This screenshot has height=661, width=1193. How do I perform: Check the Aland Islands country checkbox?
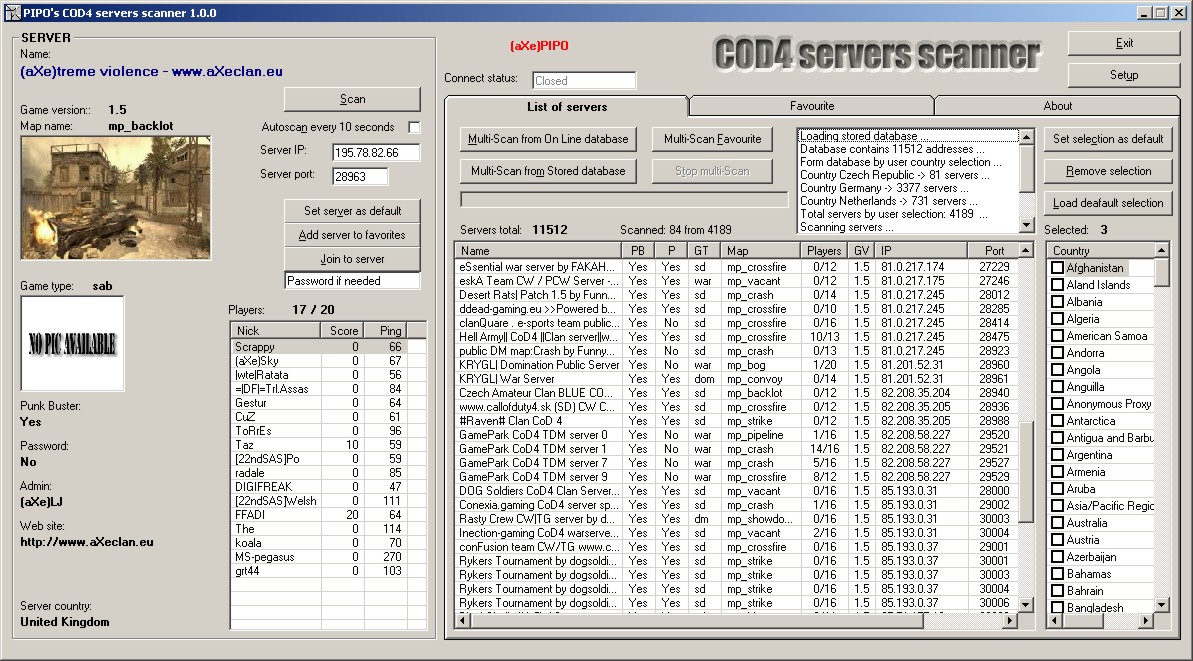[1057, 284]
